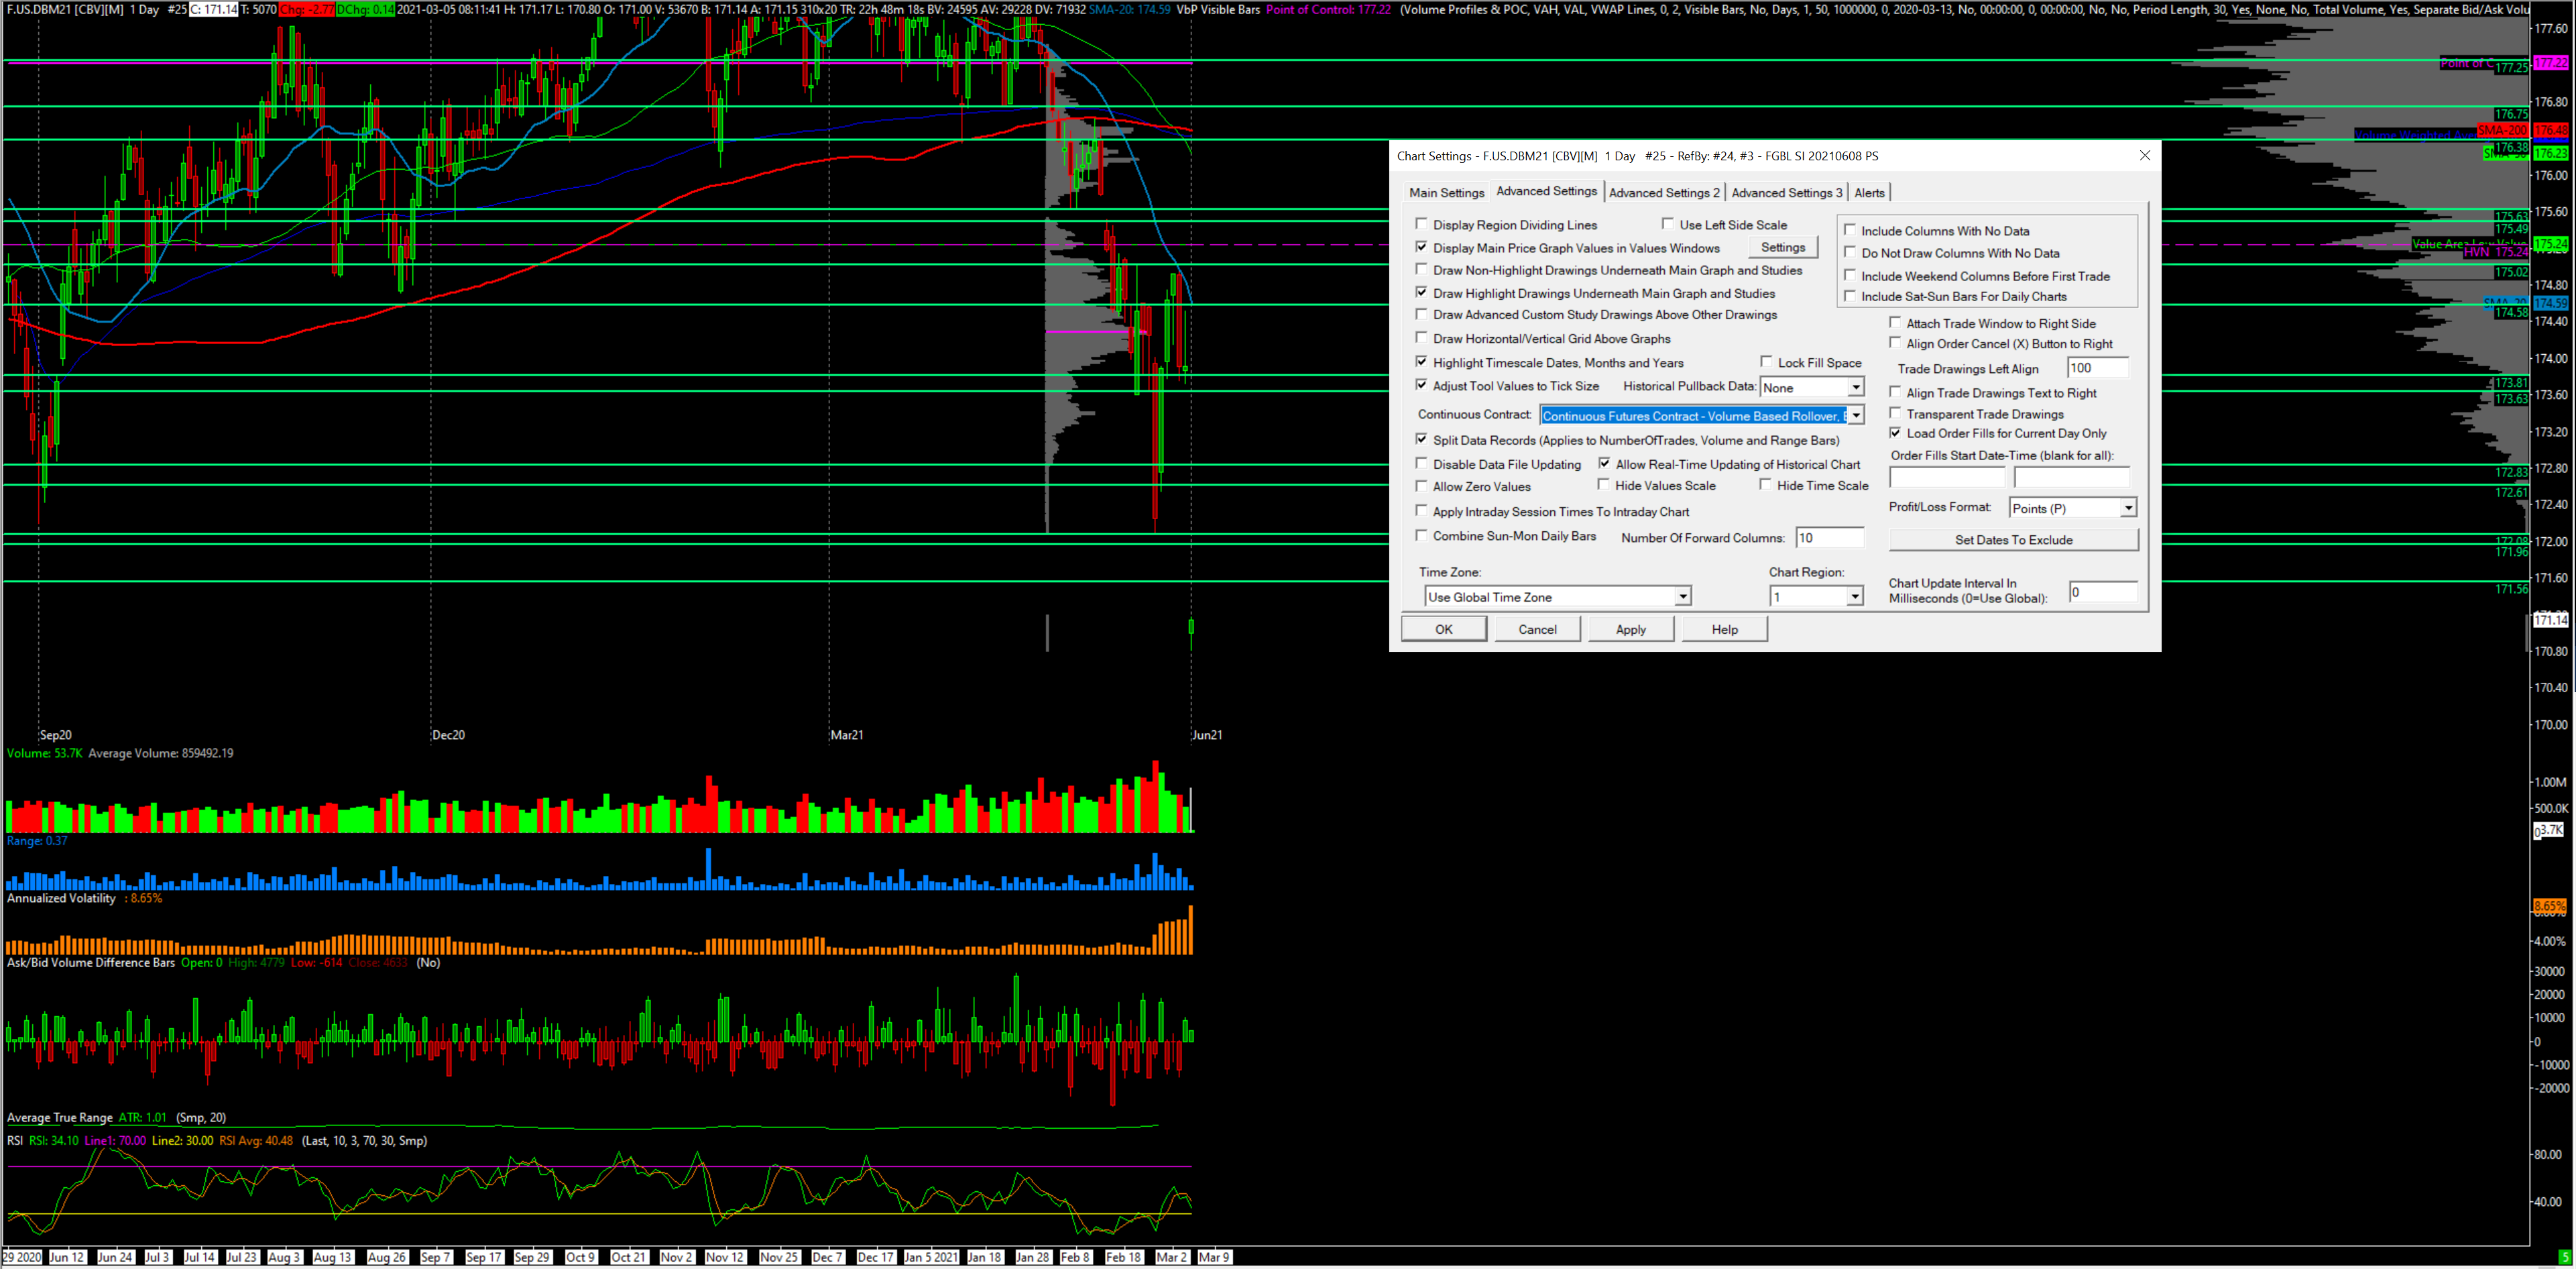
Task: Tick Include Sat-Sun Bars For Daily Charts
Action: click(1850, 296)
